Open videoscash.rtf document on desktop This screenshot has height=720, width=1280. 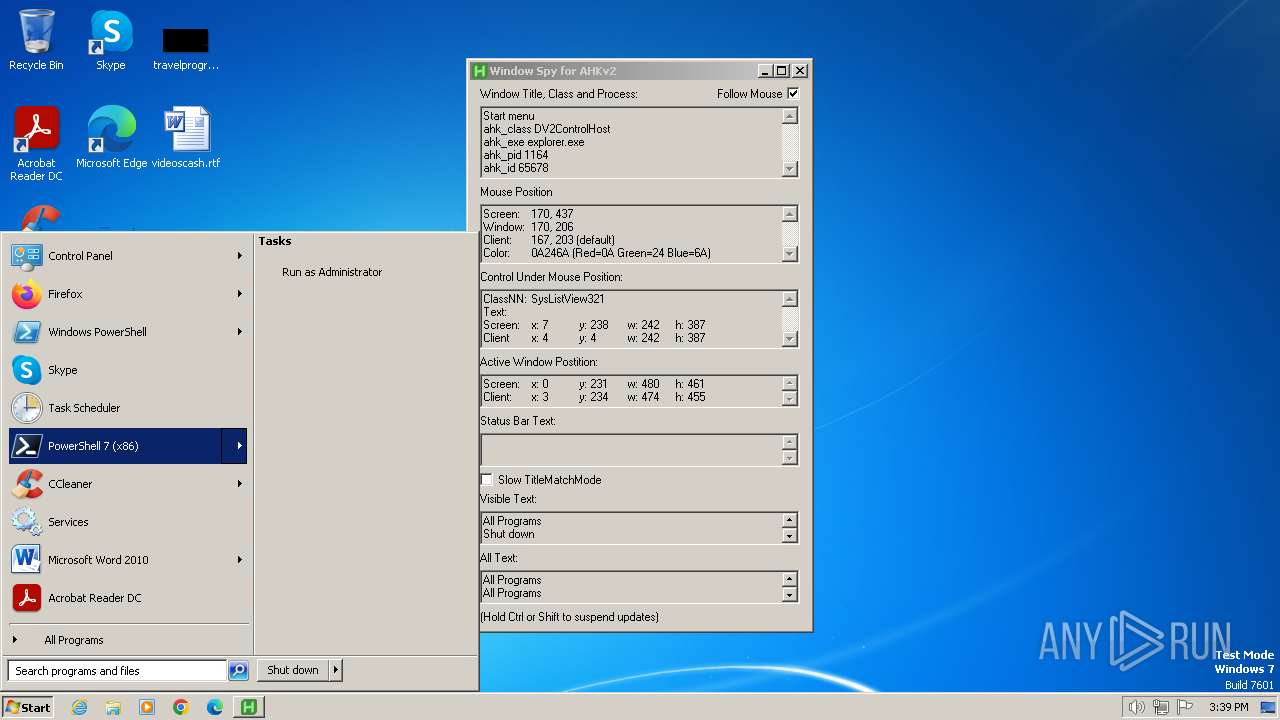(x=186, y=137)
